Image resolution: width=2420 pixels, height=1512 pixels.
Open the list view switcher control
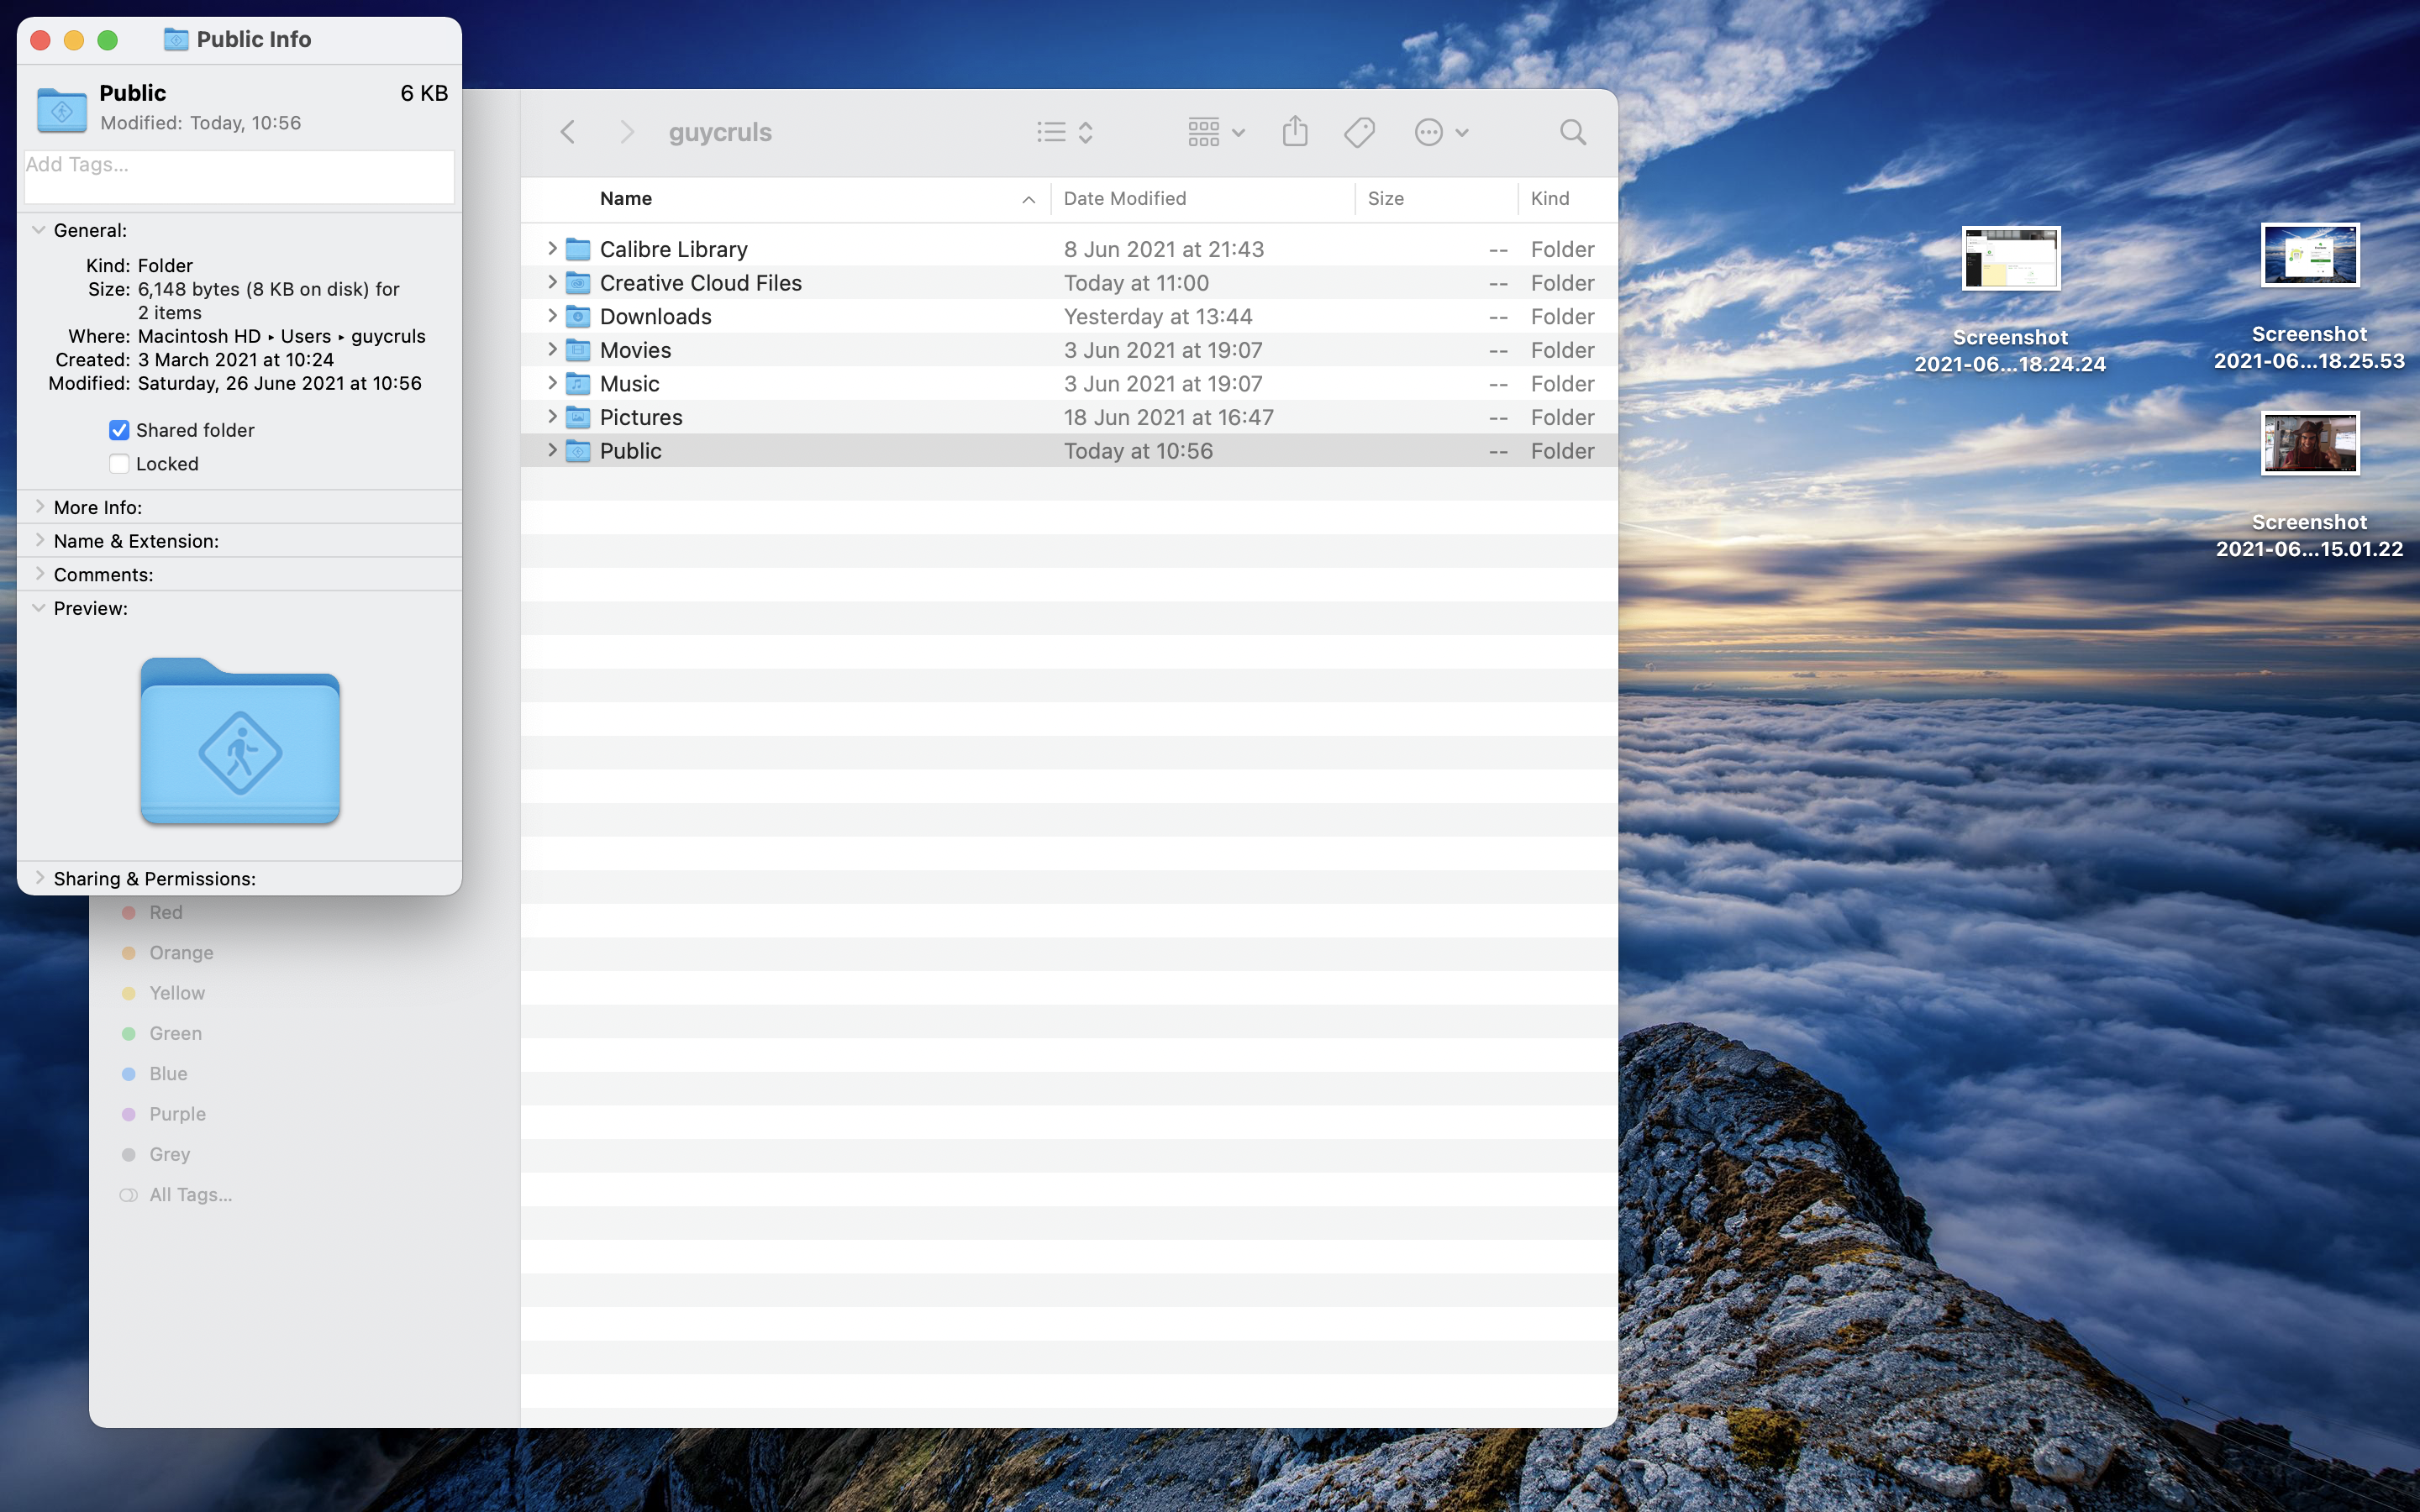1064,132
